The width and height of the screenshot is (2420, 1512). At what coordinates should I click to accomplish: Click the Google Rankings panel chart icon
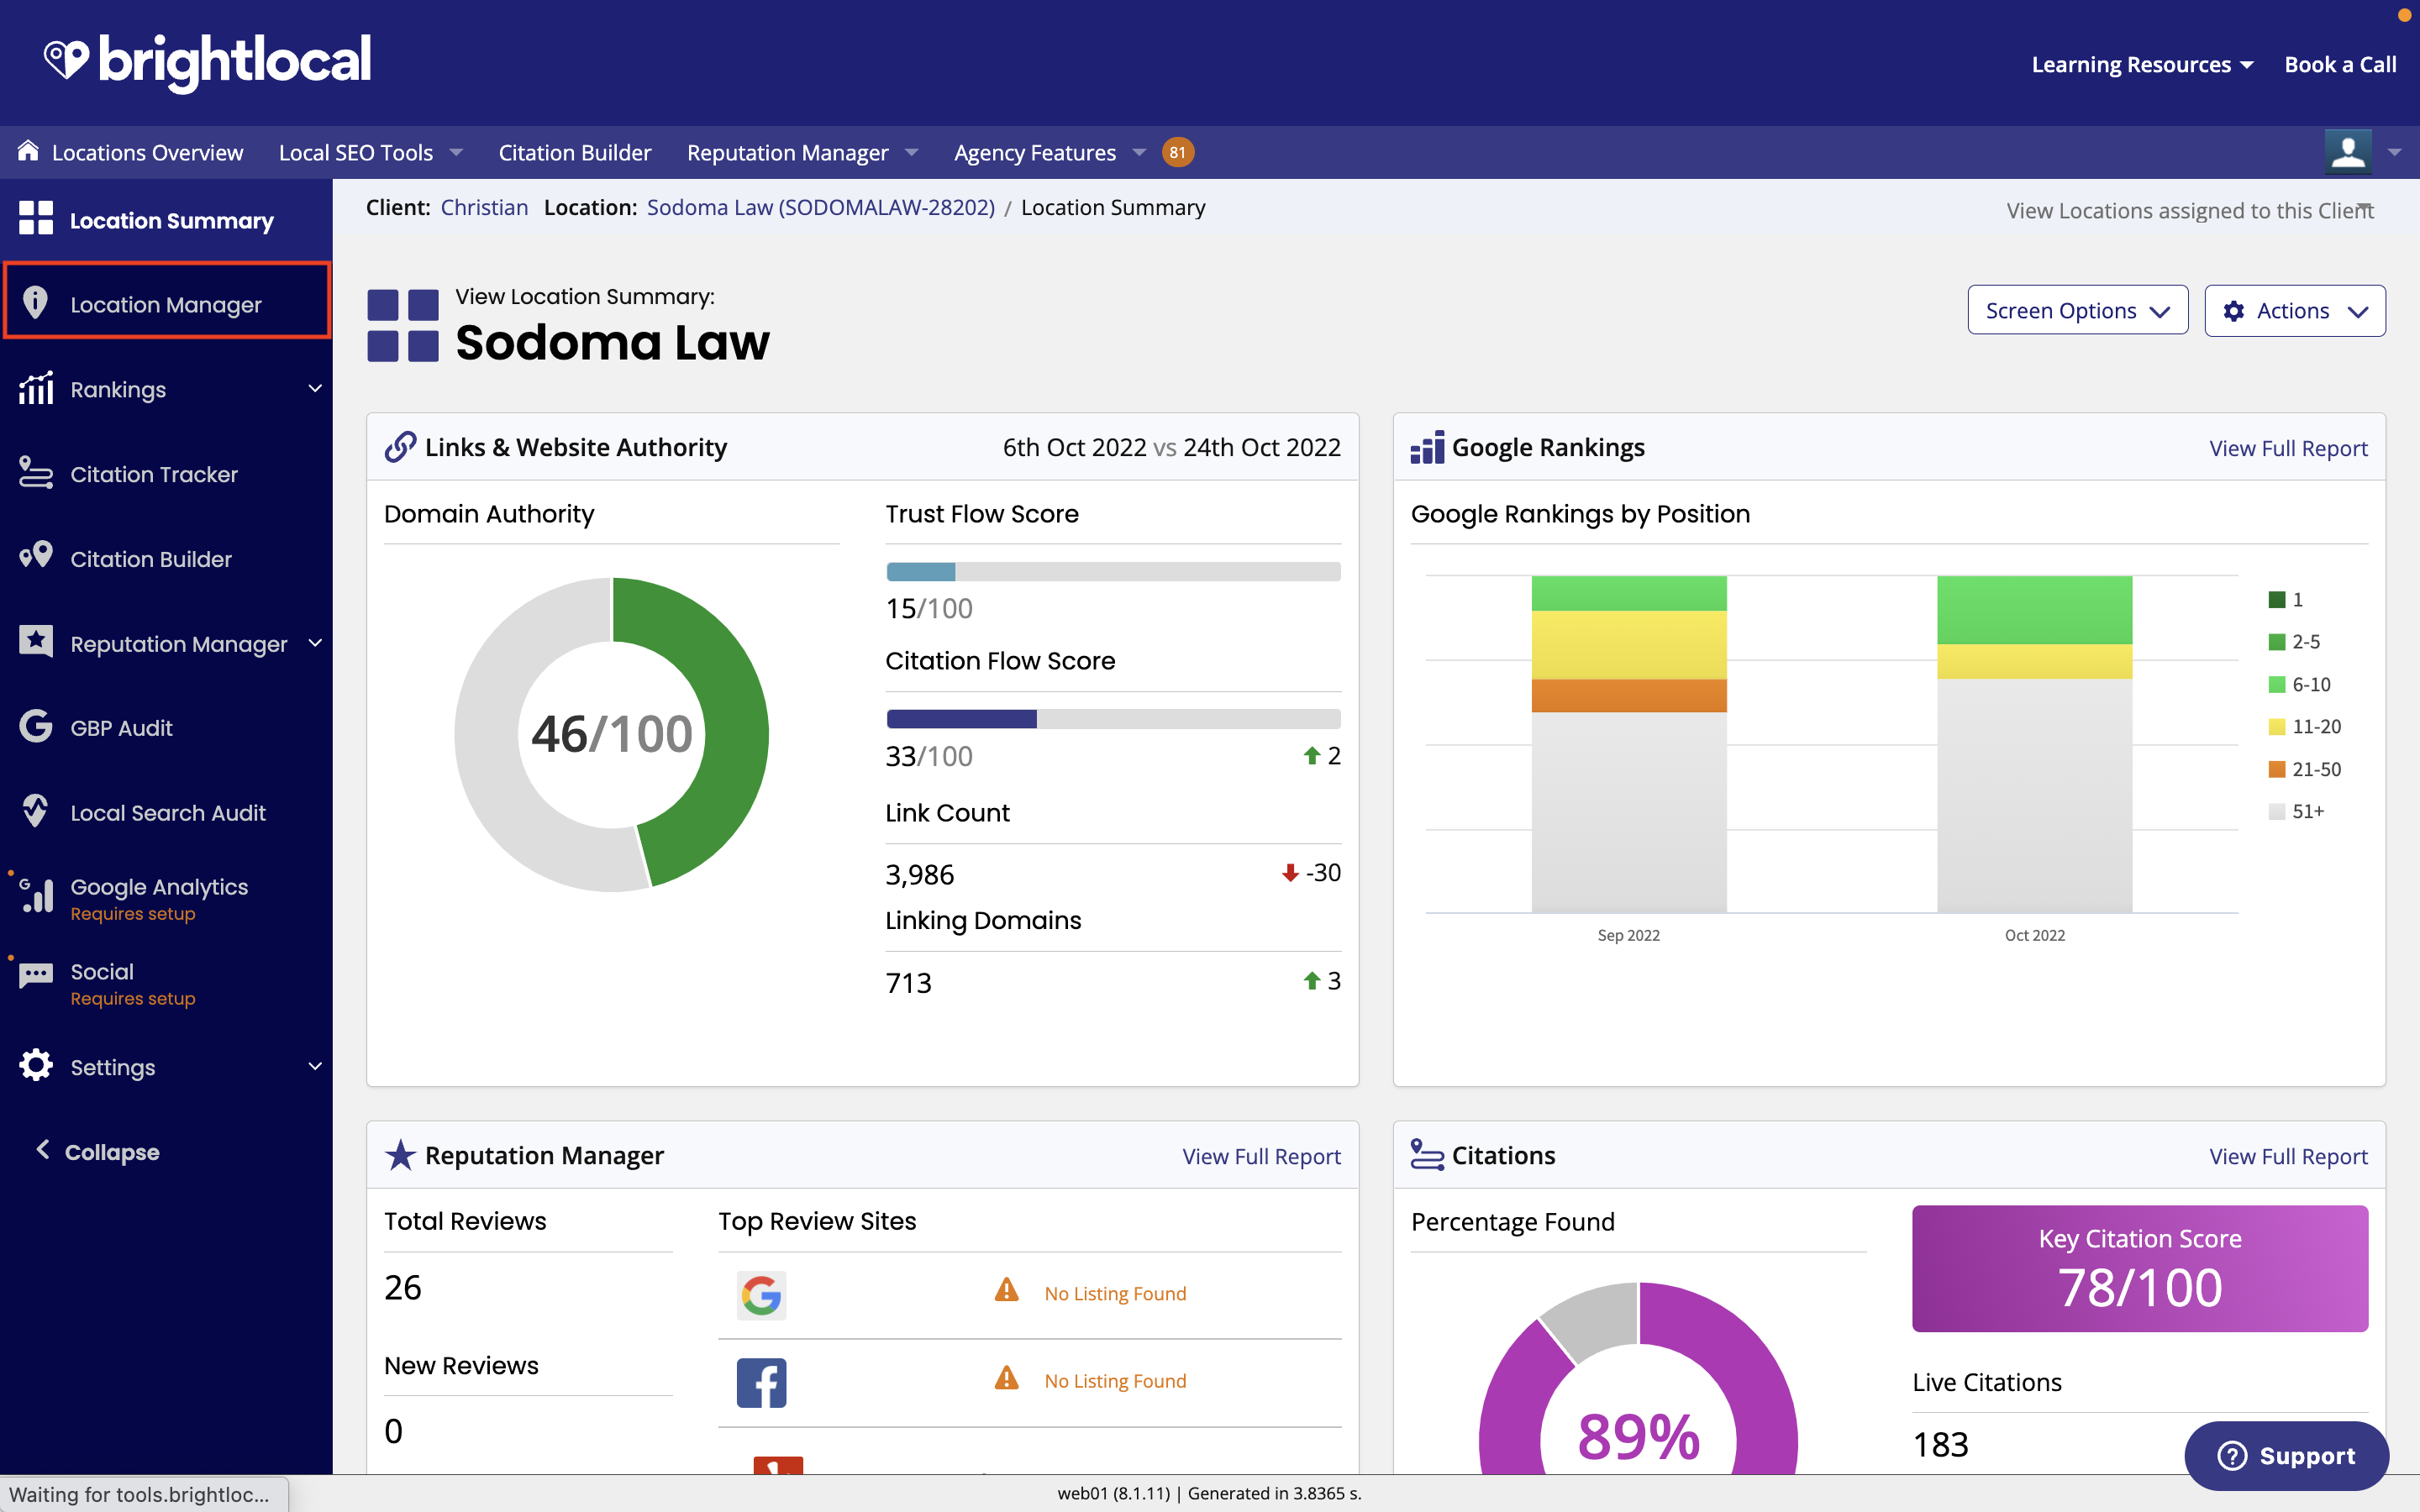[x=1427, y=447]
